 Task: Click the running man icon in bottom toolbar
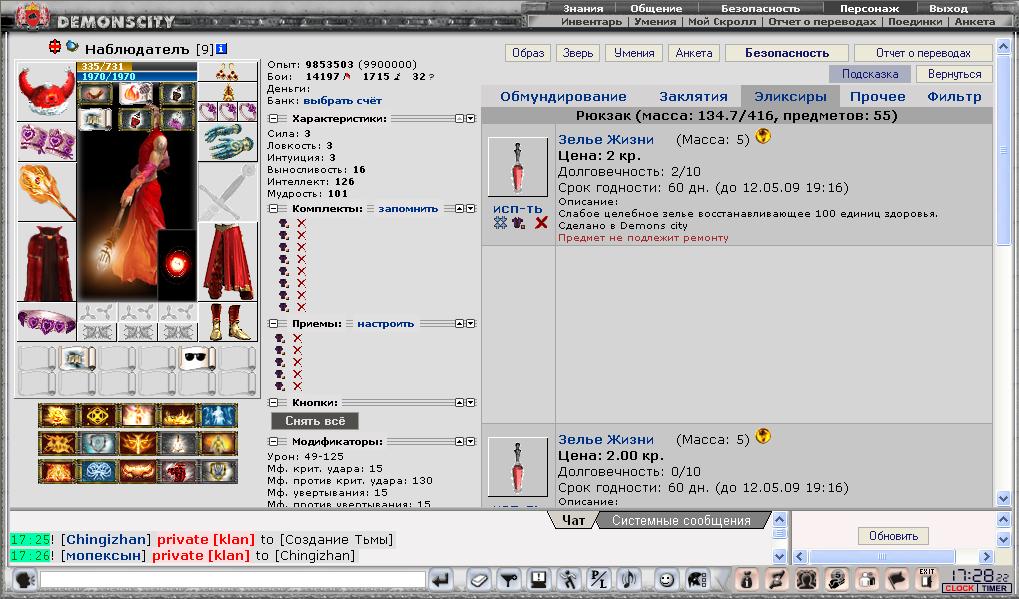point(569,580)
